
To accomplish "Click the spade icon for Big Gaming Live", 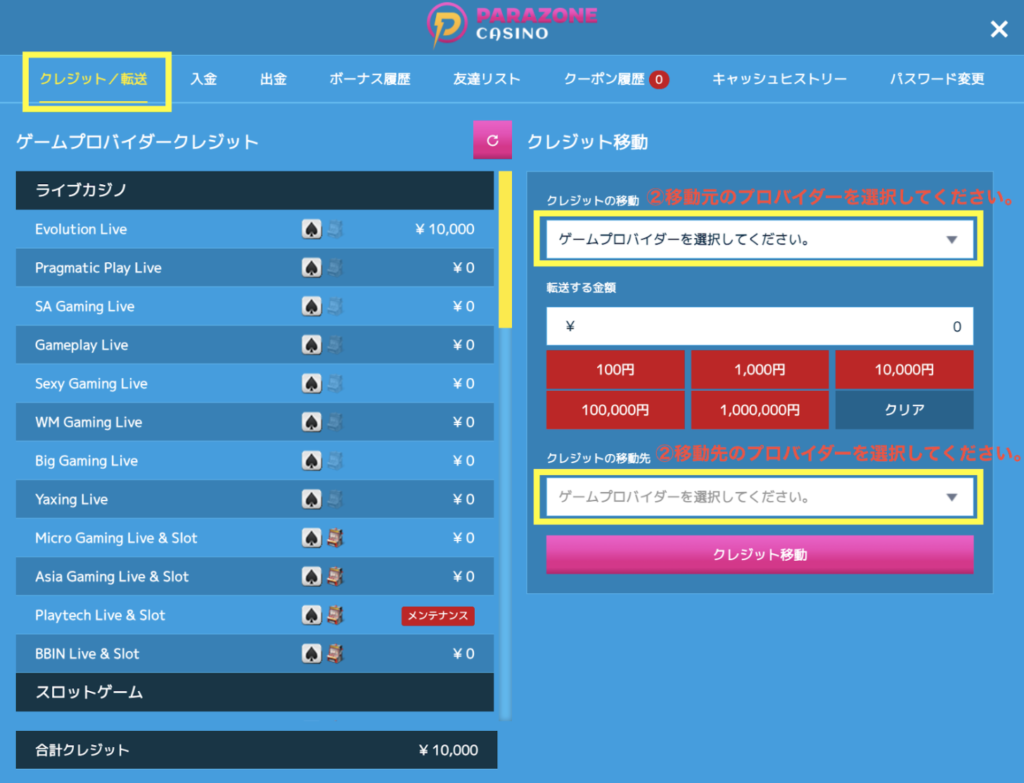I will tap(312, 460).
